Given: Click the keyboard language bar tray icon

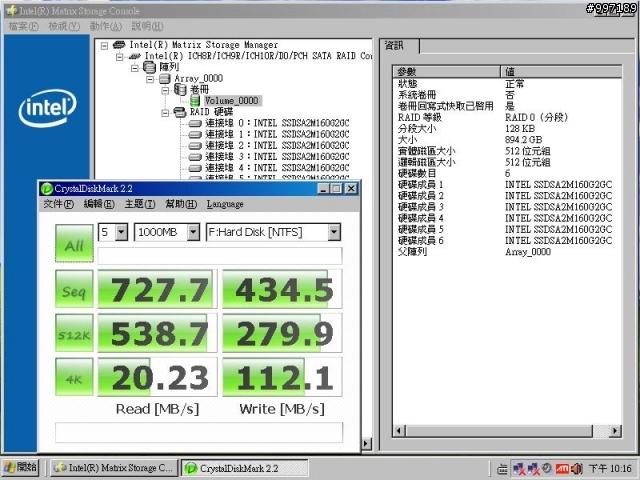Looking at the screenshot, I should point(502,469).
